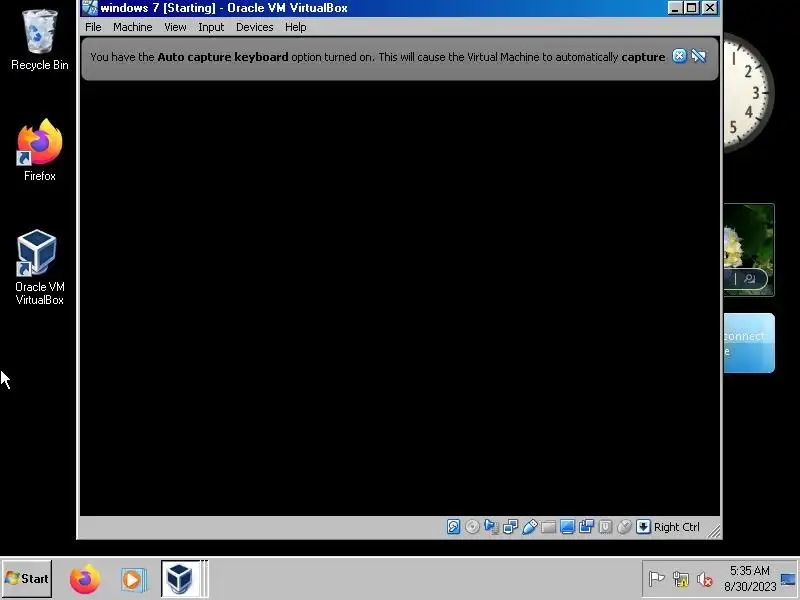800x600 pixels.
Task: Click the shared folders status icon
Action: coord(548,527)
